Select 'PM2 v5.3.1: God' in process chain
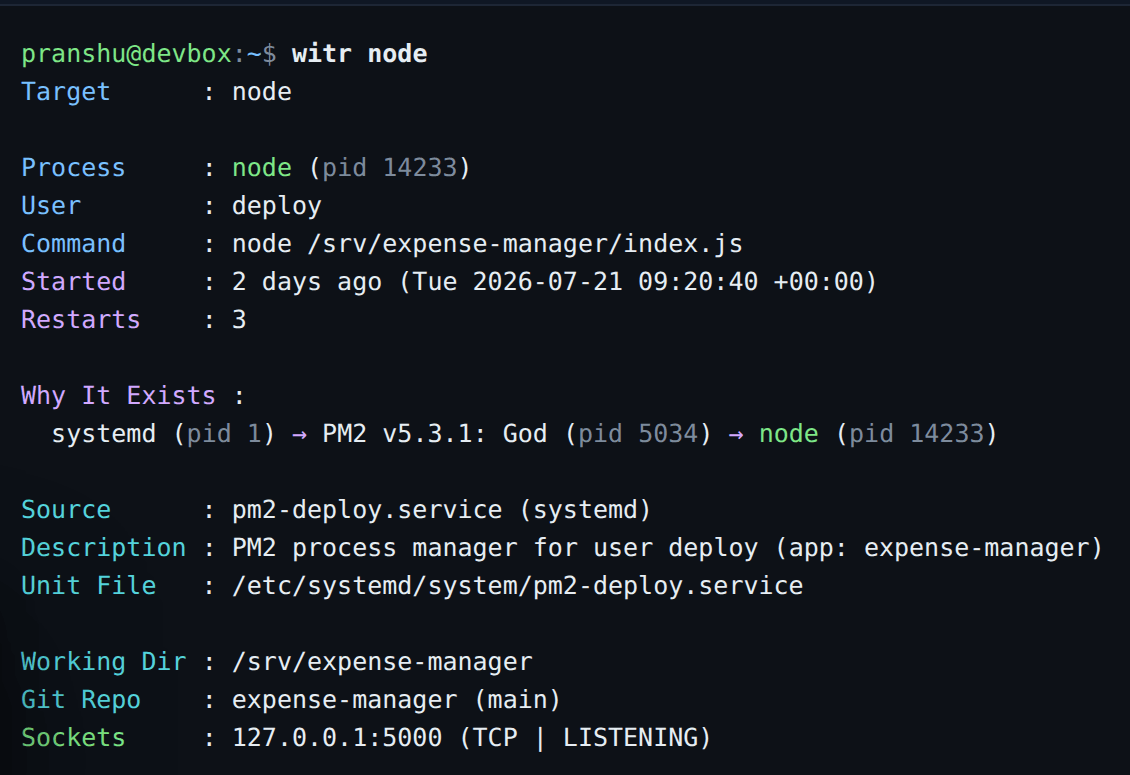The width and height of the screenshot is (1130, 775). point(435,434)
